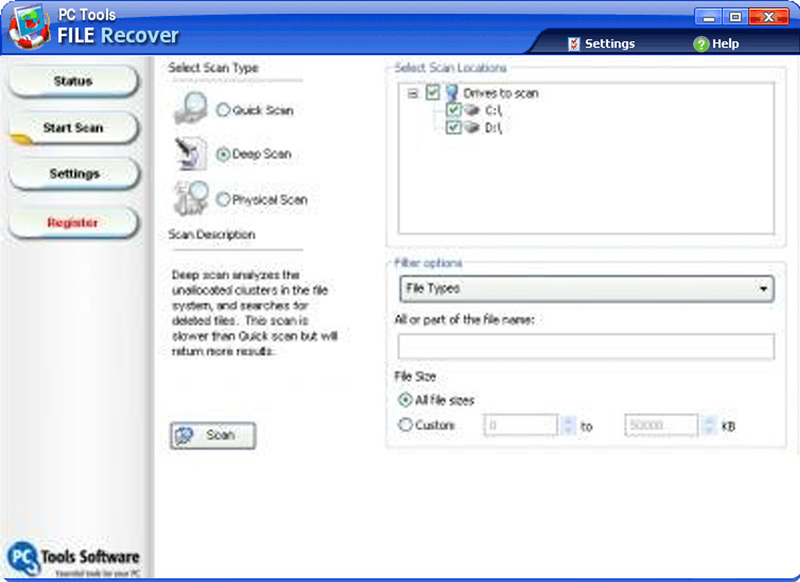Viewport: 800px width, 582px height.
Task: Select the Deep Scan radio button
Action: 223,154
